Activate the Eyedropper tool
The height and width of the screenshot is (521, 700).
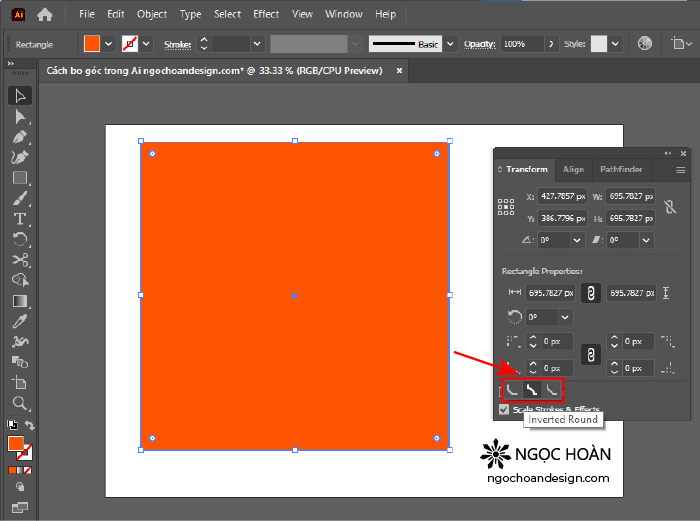(20, 321)
